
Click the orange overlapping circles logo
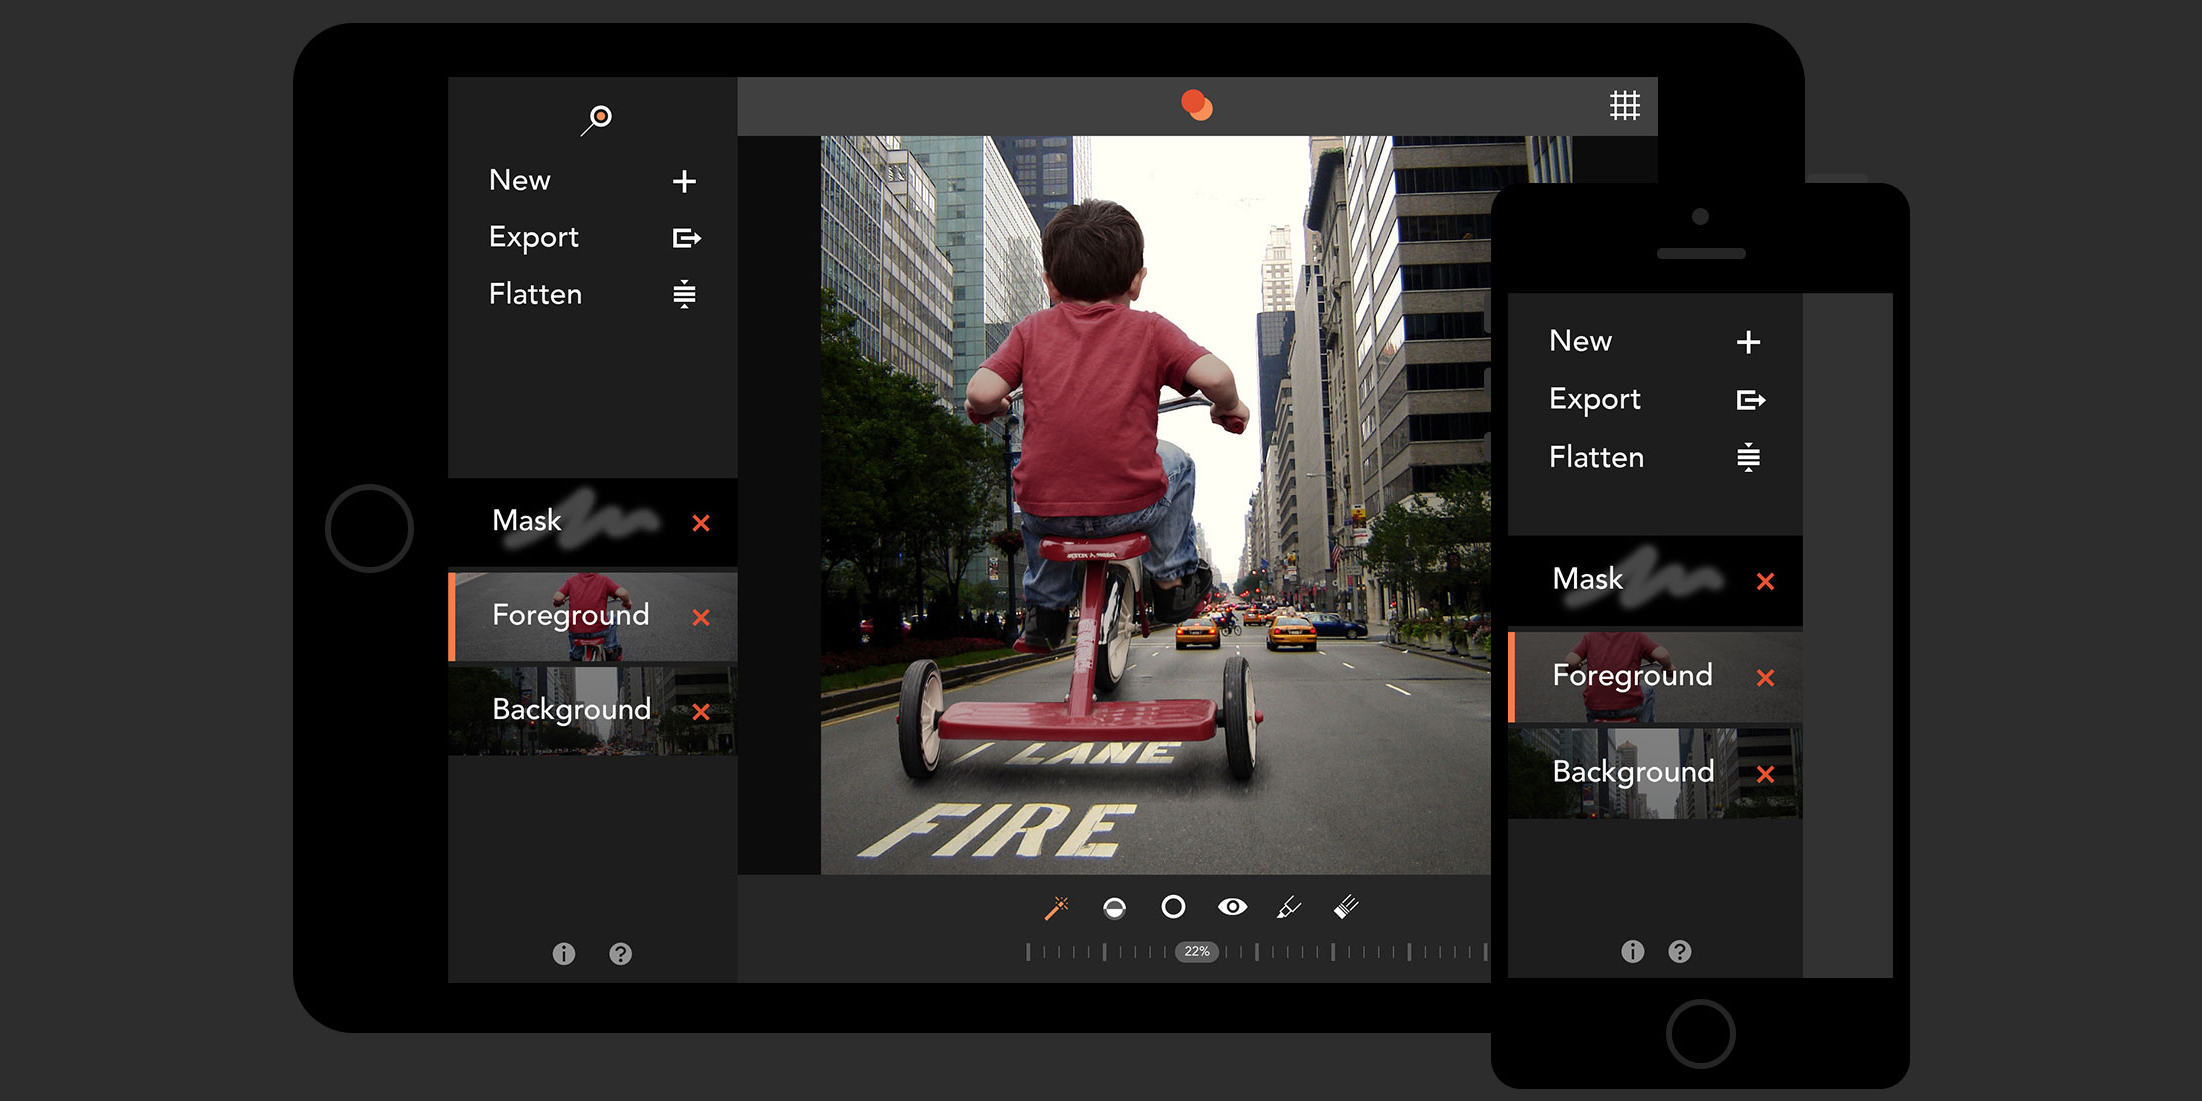(1196, 105)
